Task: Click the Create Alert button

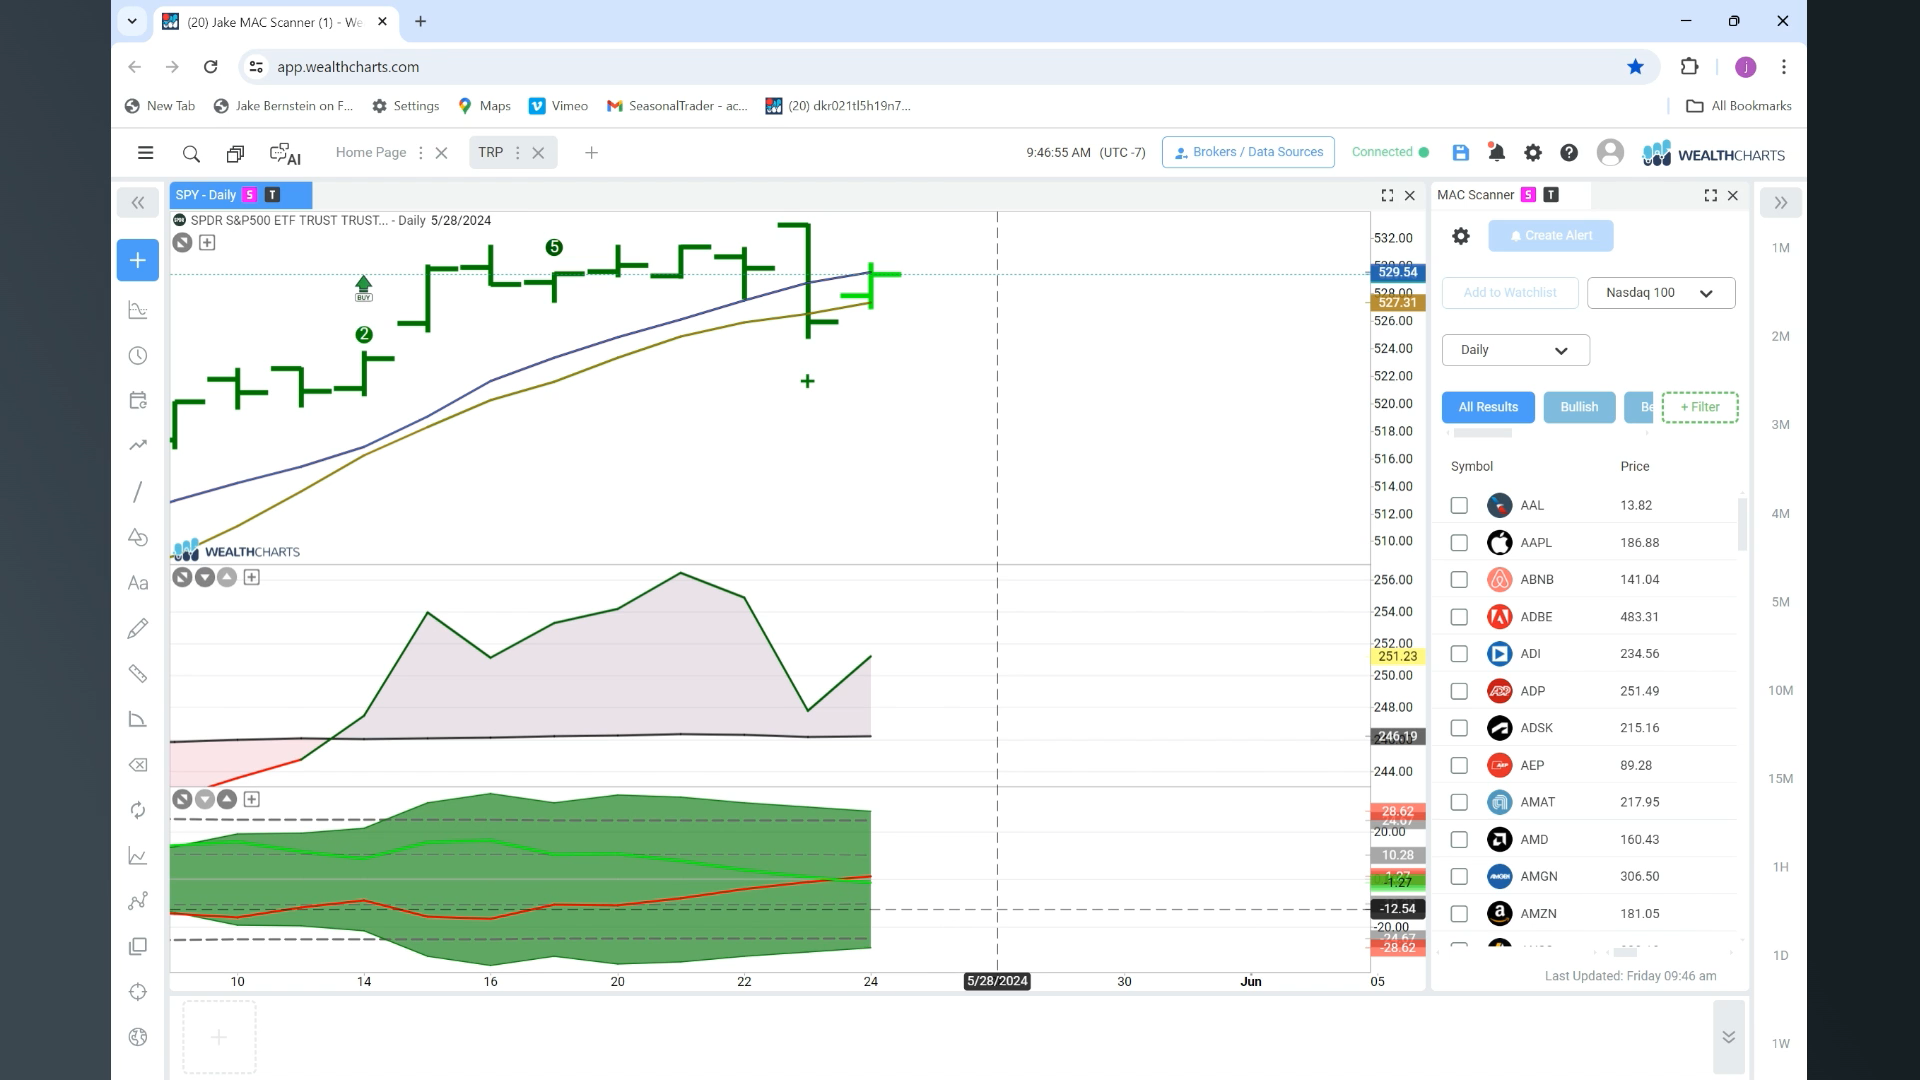Action: [x=1550, y=236]
